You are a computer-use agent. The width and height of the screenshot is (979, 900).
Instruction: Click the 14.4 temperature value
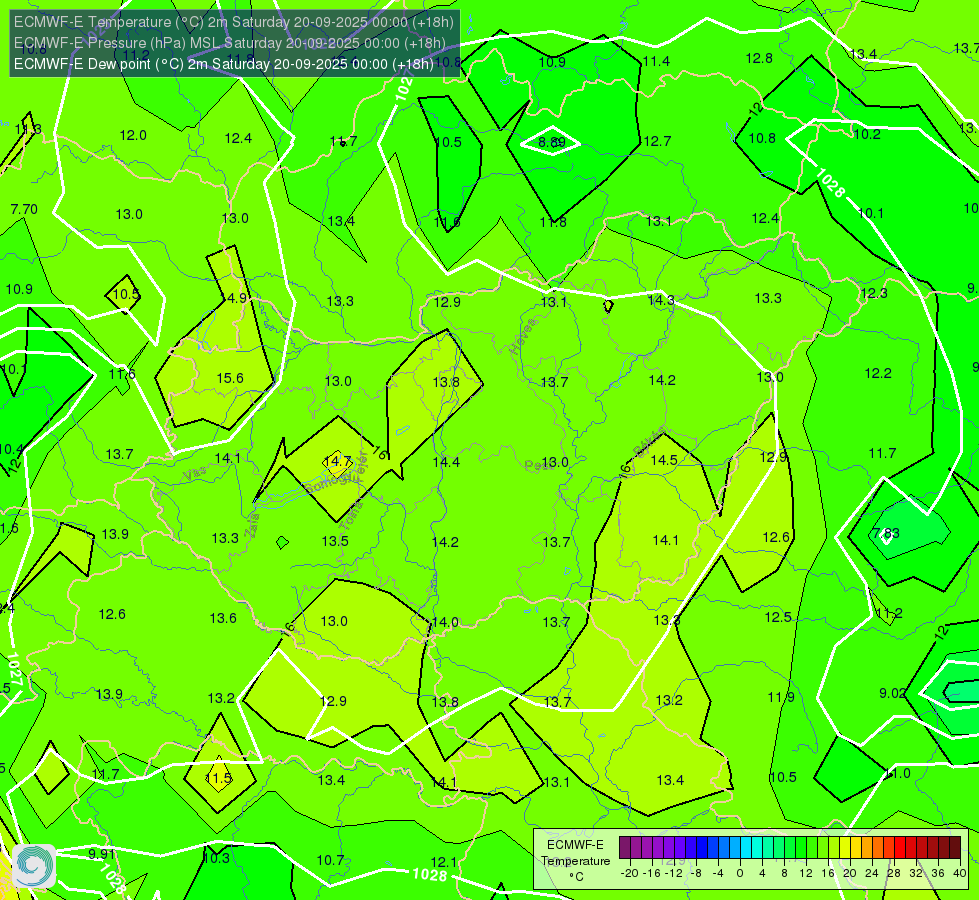click(x=446, y=462)
